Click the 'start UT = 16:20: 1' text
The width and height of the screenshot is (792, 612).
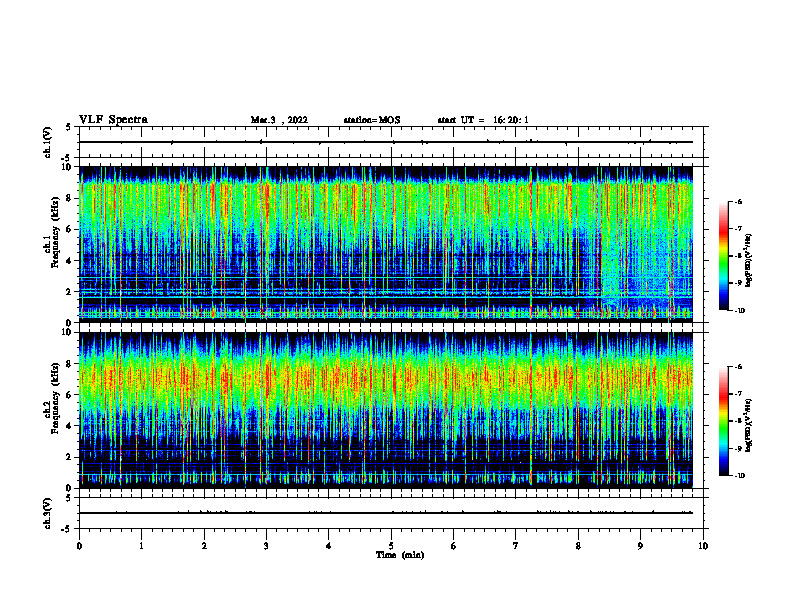coord(483,120)
